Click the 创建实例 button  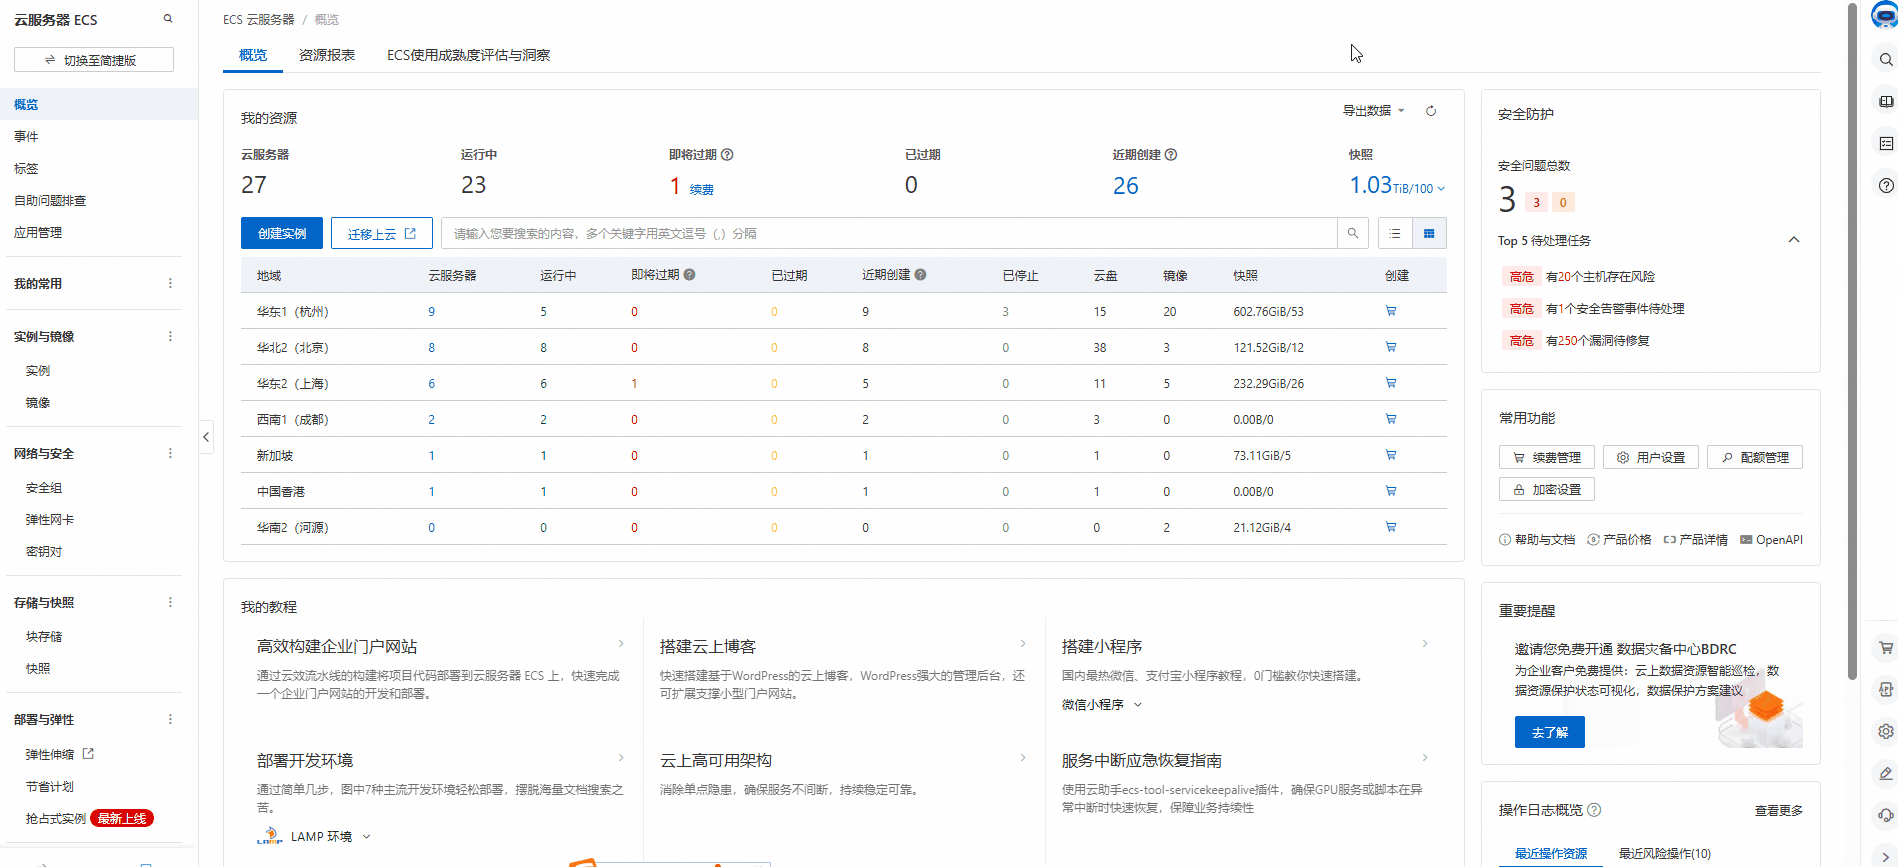(282, 233)
